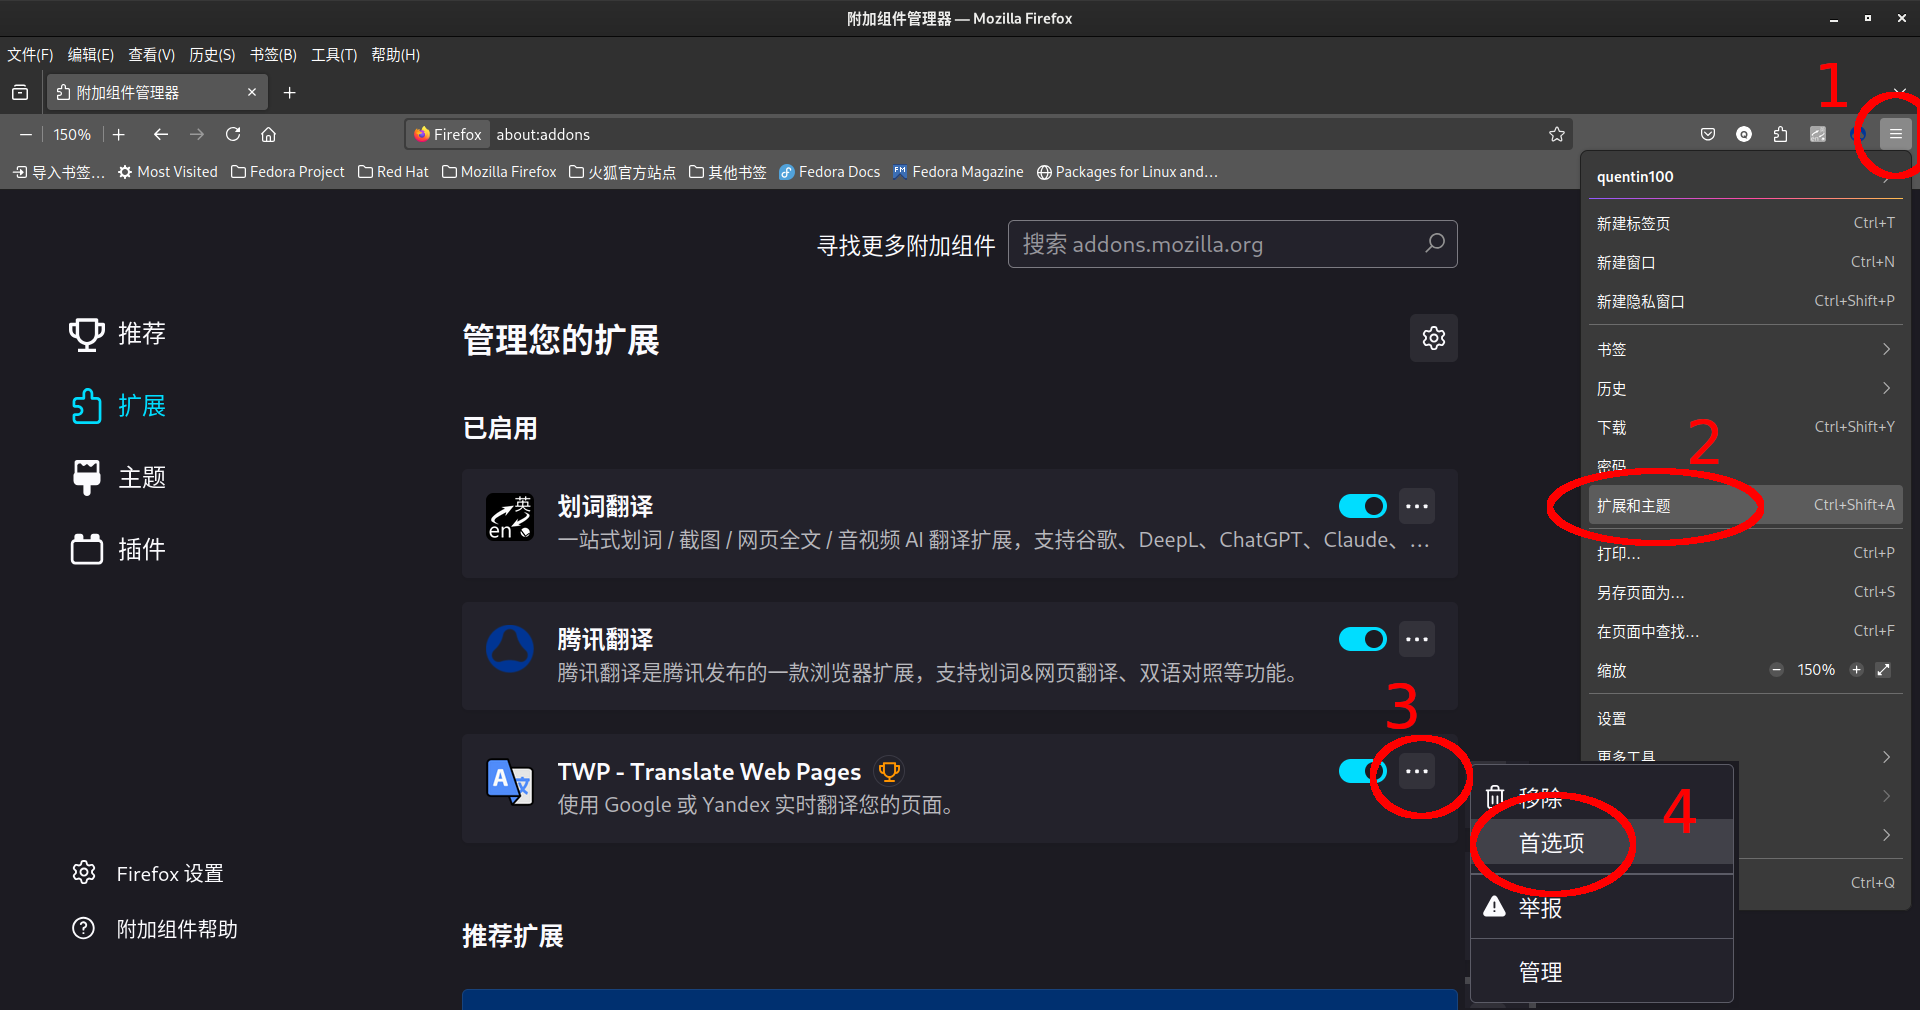Screen dimensions: 1920x1010
Task: Open the 推荐 sidebar category
Action: coord(117,334)
